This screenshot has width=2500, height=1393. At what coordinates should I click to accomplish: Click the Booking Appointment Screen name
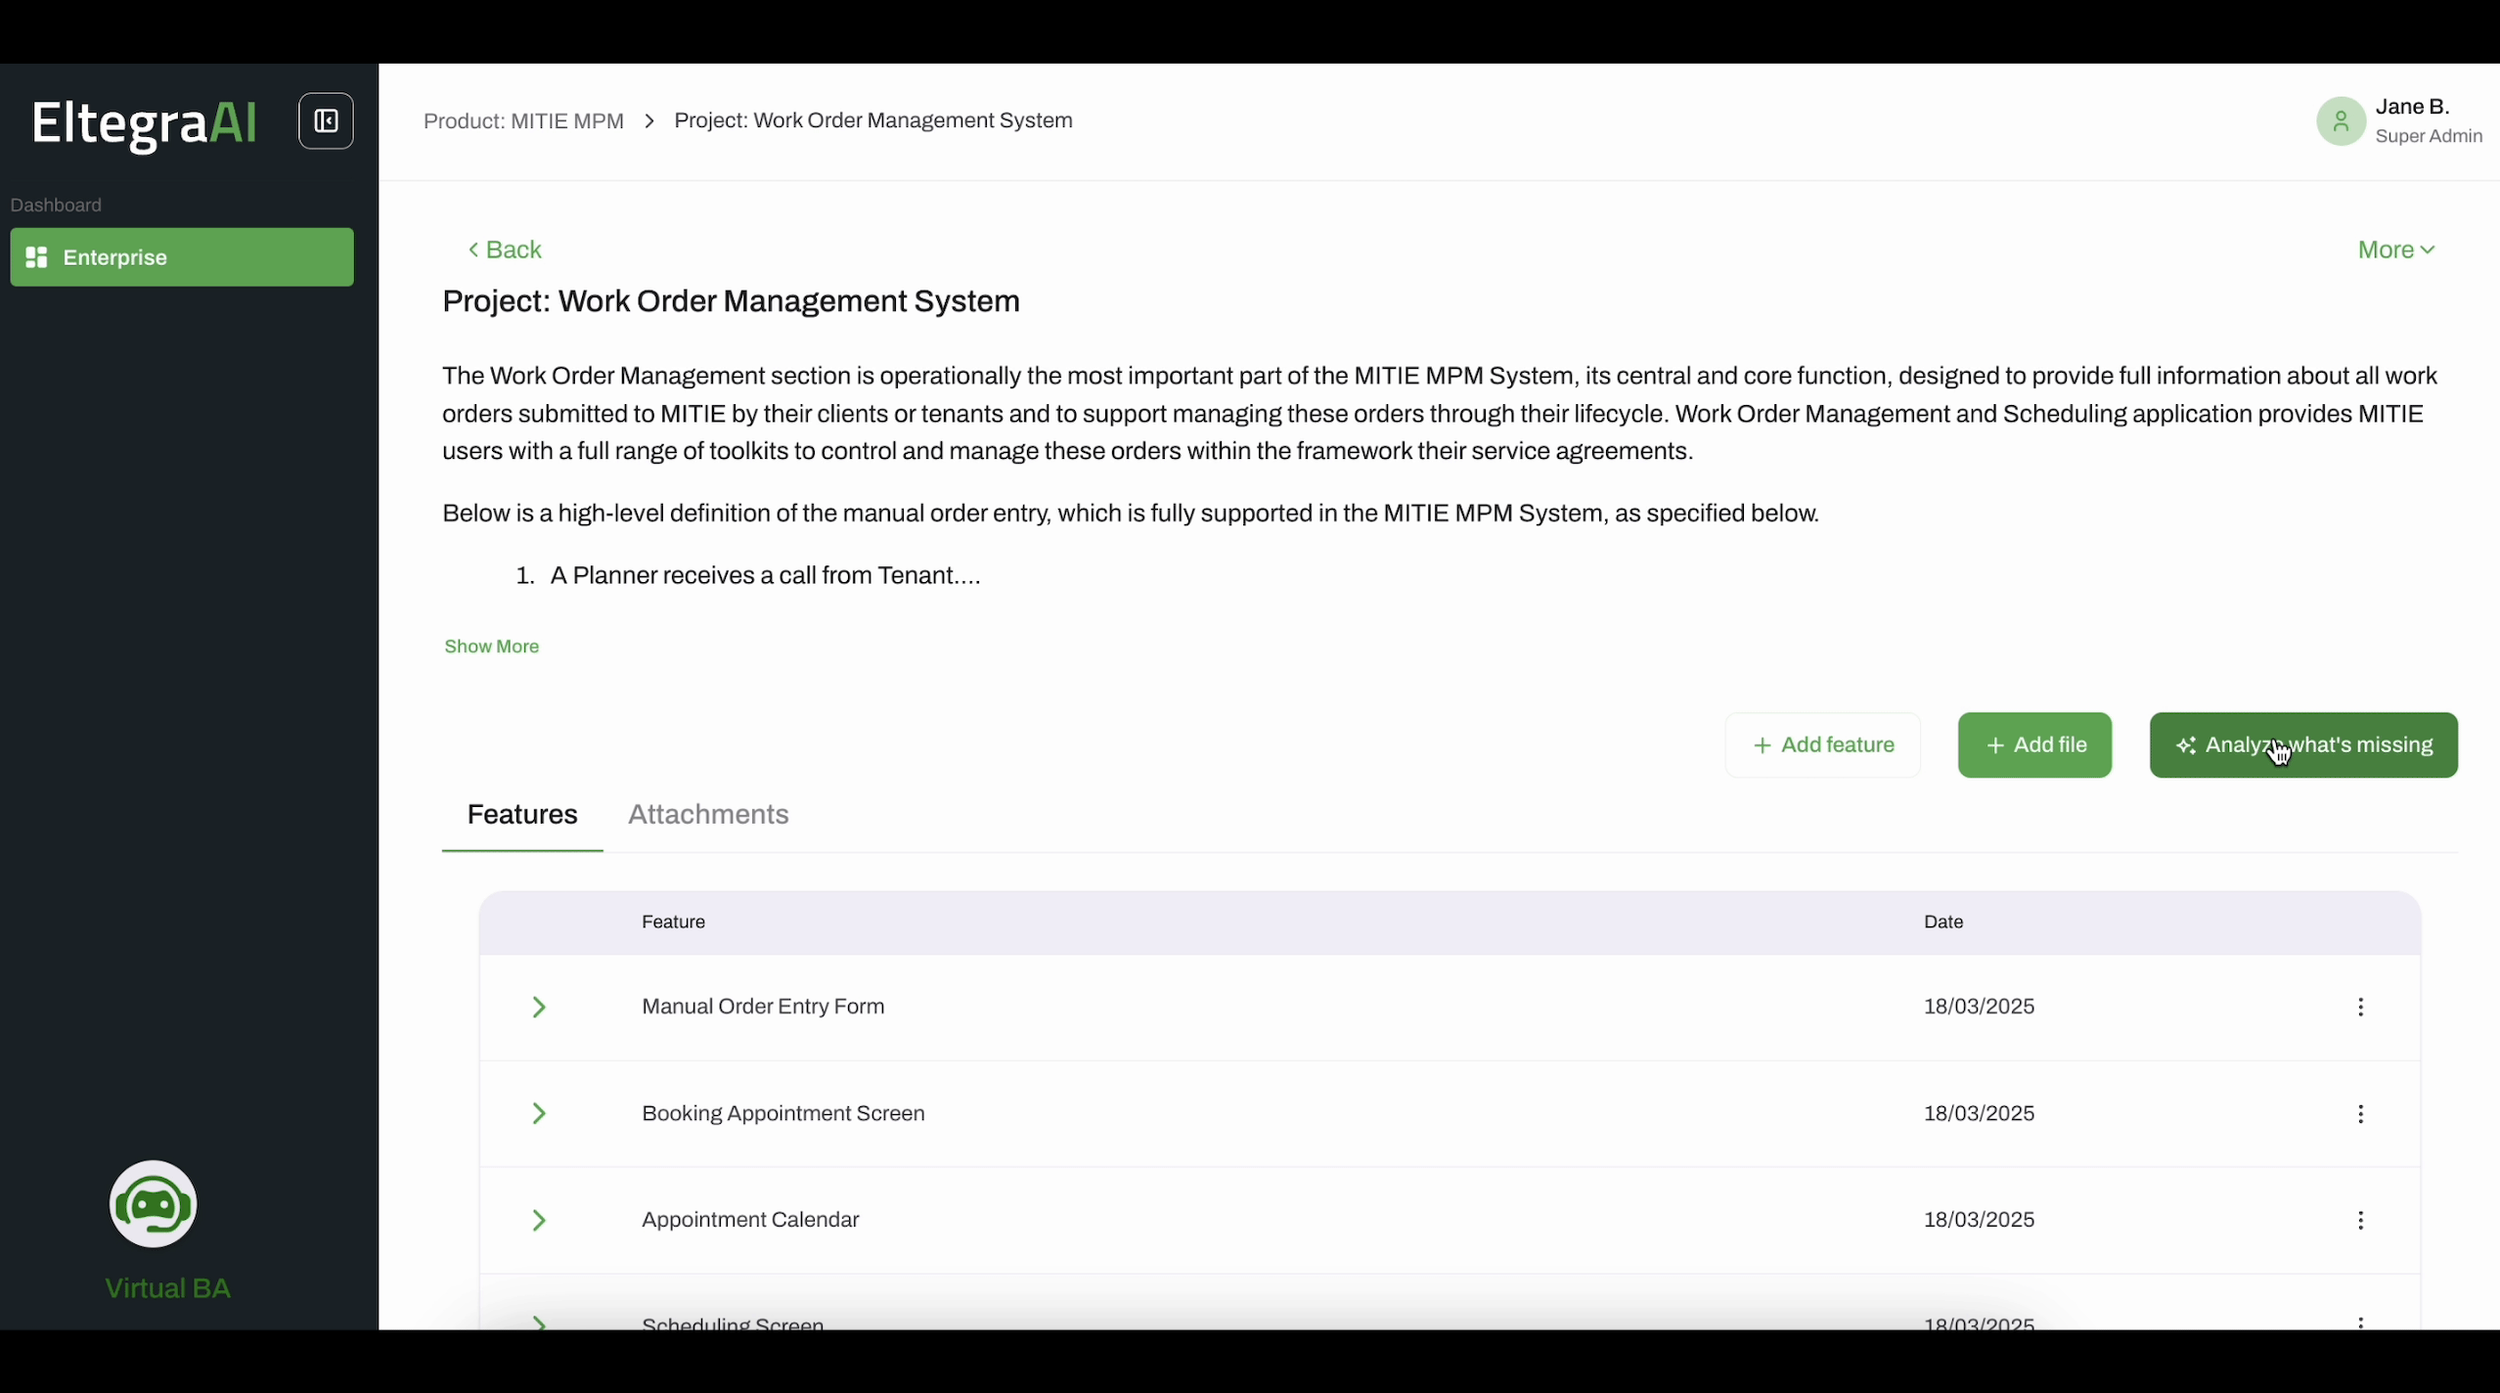[783, 1114]
